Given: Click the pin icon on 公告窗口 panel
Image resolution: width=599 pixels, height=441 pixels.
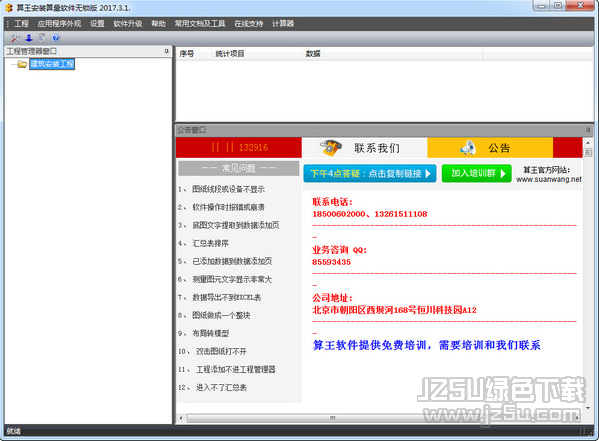Looking at the screenshot, I should (588, 130).
